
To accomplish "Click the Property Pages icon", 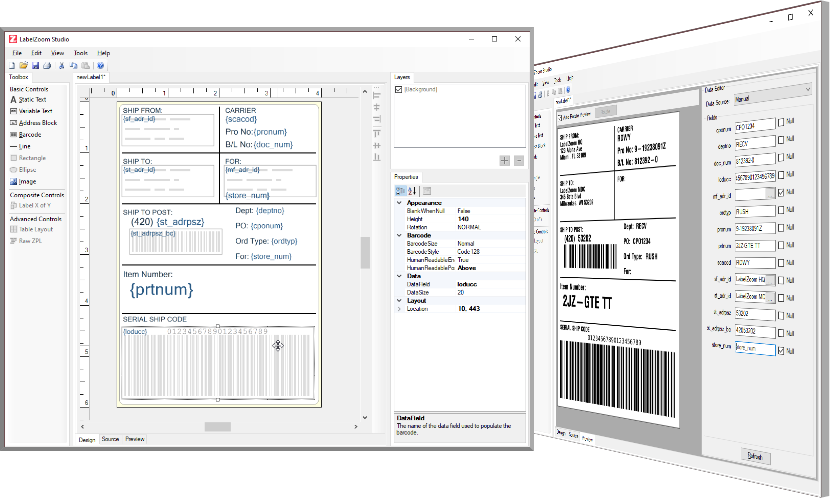I will [x=427, y=191].
